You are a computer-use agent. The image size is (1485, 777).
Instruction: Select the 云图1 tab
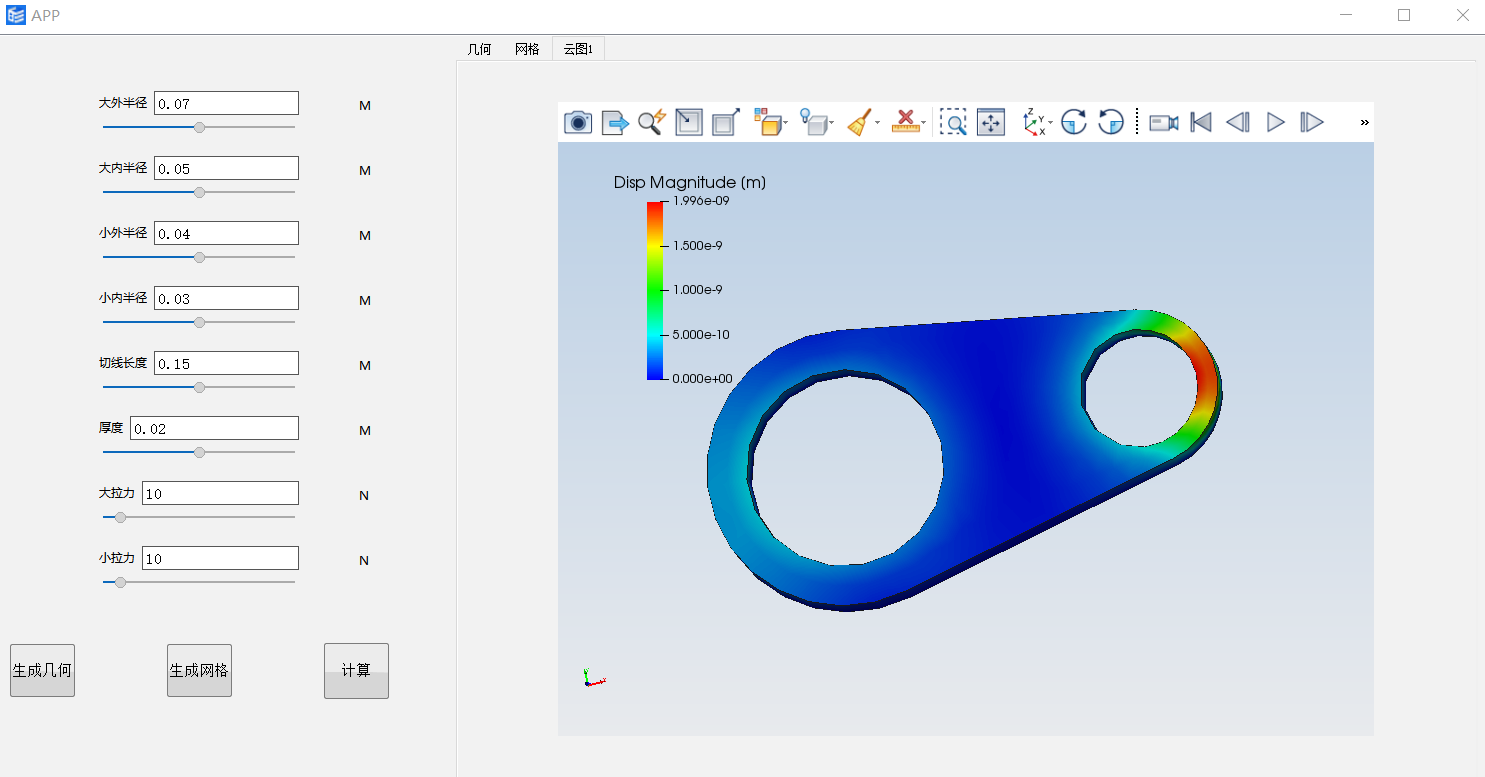(x=578, y=49)
